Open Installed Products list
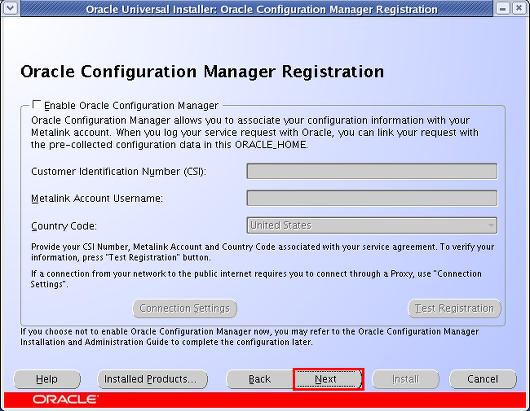The height and width of the screenshot is (411, 530). tap(152, 379)
